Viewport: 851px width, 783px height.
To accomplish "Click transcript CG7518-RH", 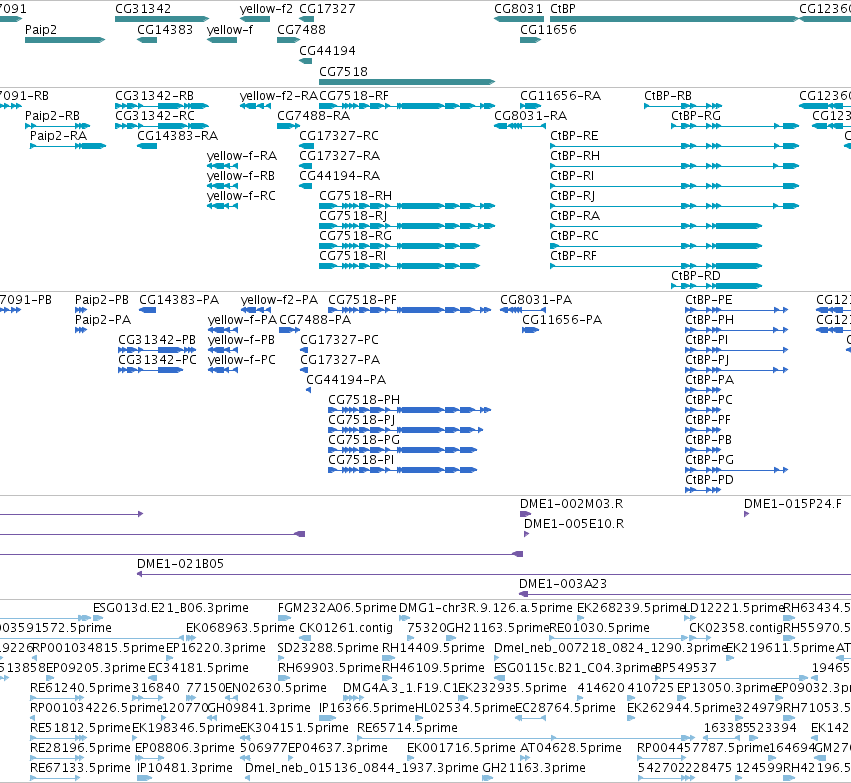I will [407, 206].
